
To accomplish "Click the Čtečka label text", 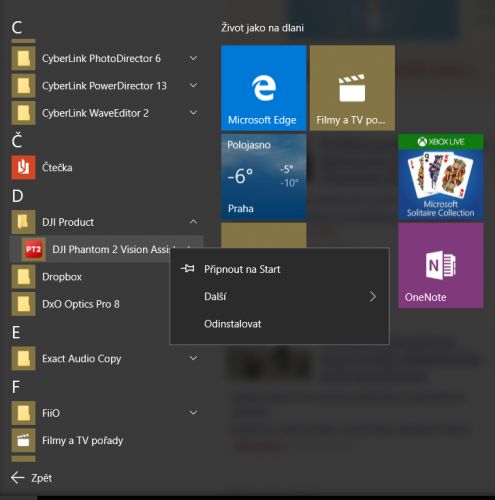I will point(57,167).
